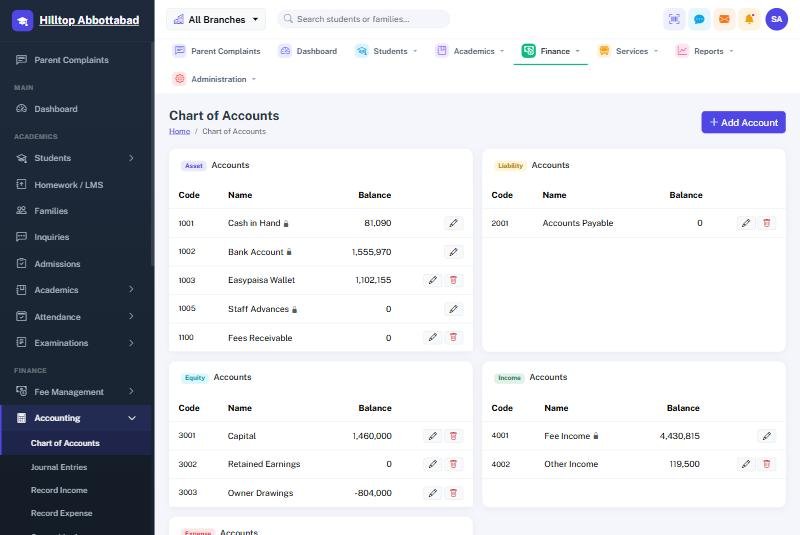Delete the Fees Receivable account

[453, 337]
